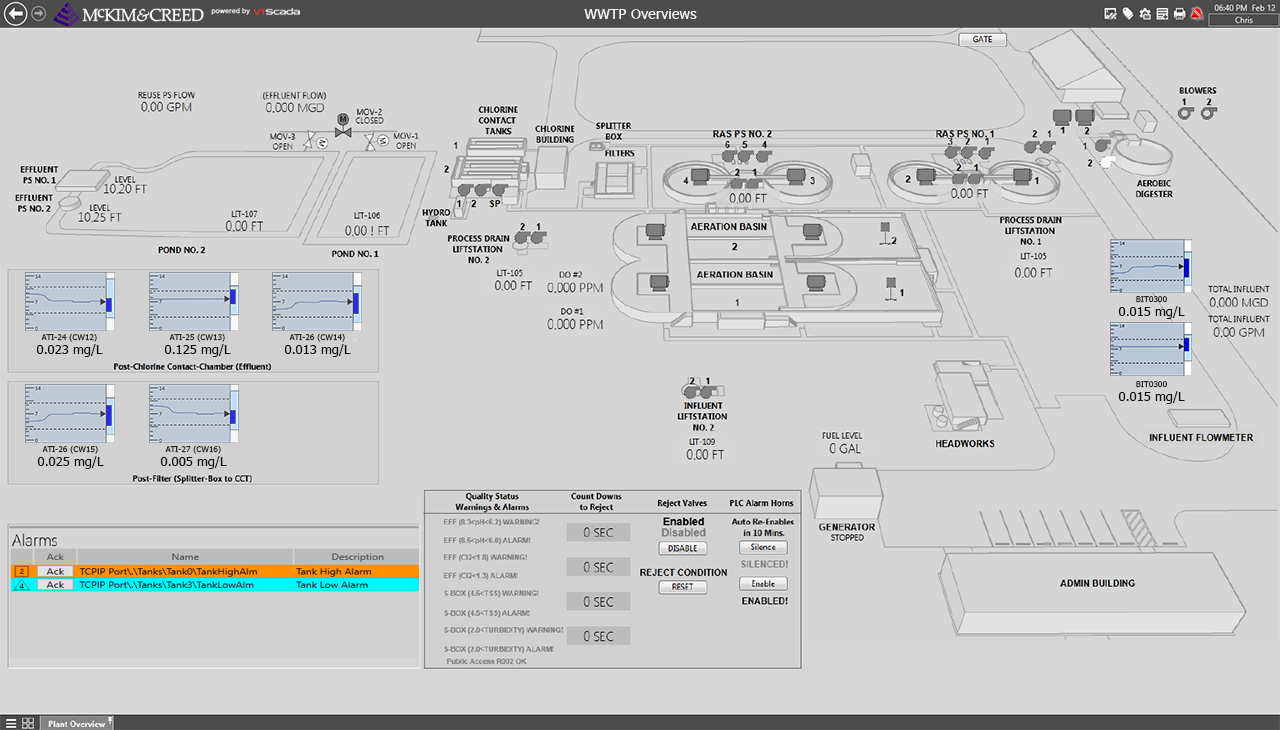Viewport: 1280px width, 730px height.
Task: Click the printer icon in title bar
Action: 1179,14
